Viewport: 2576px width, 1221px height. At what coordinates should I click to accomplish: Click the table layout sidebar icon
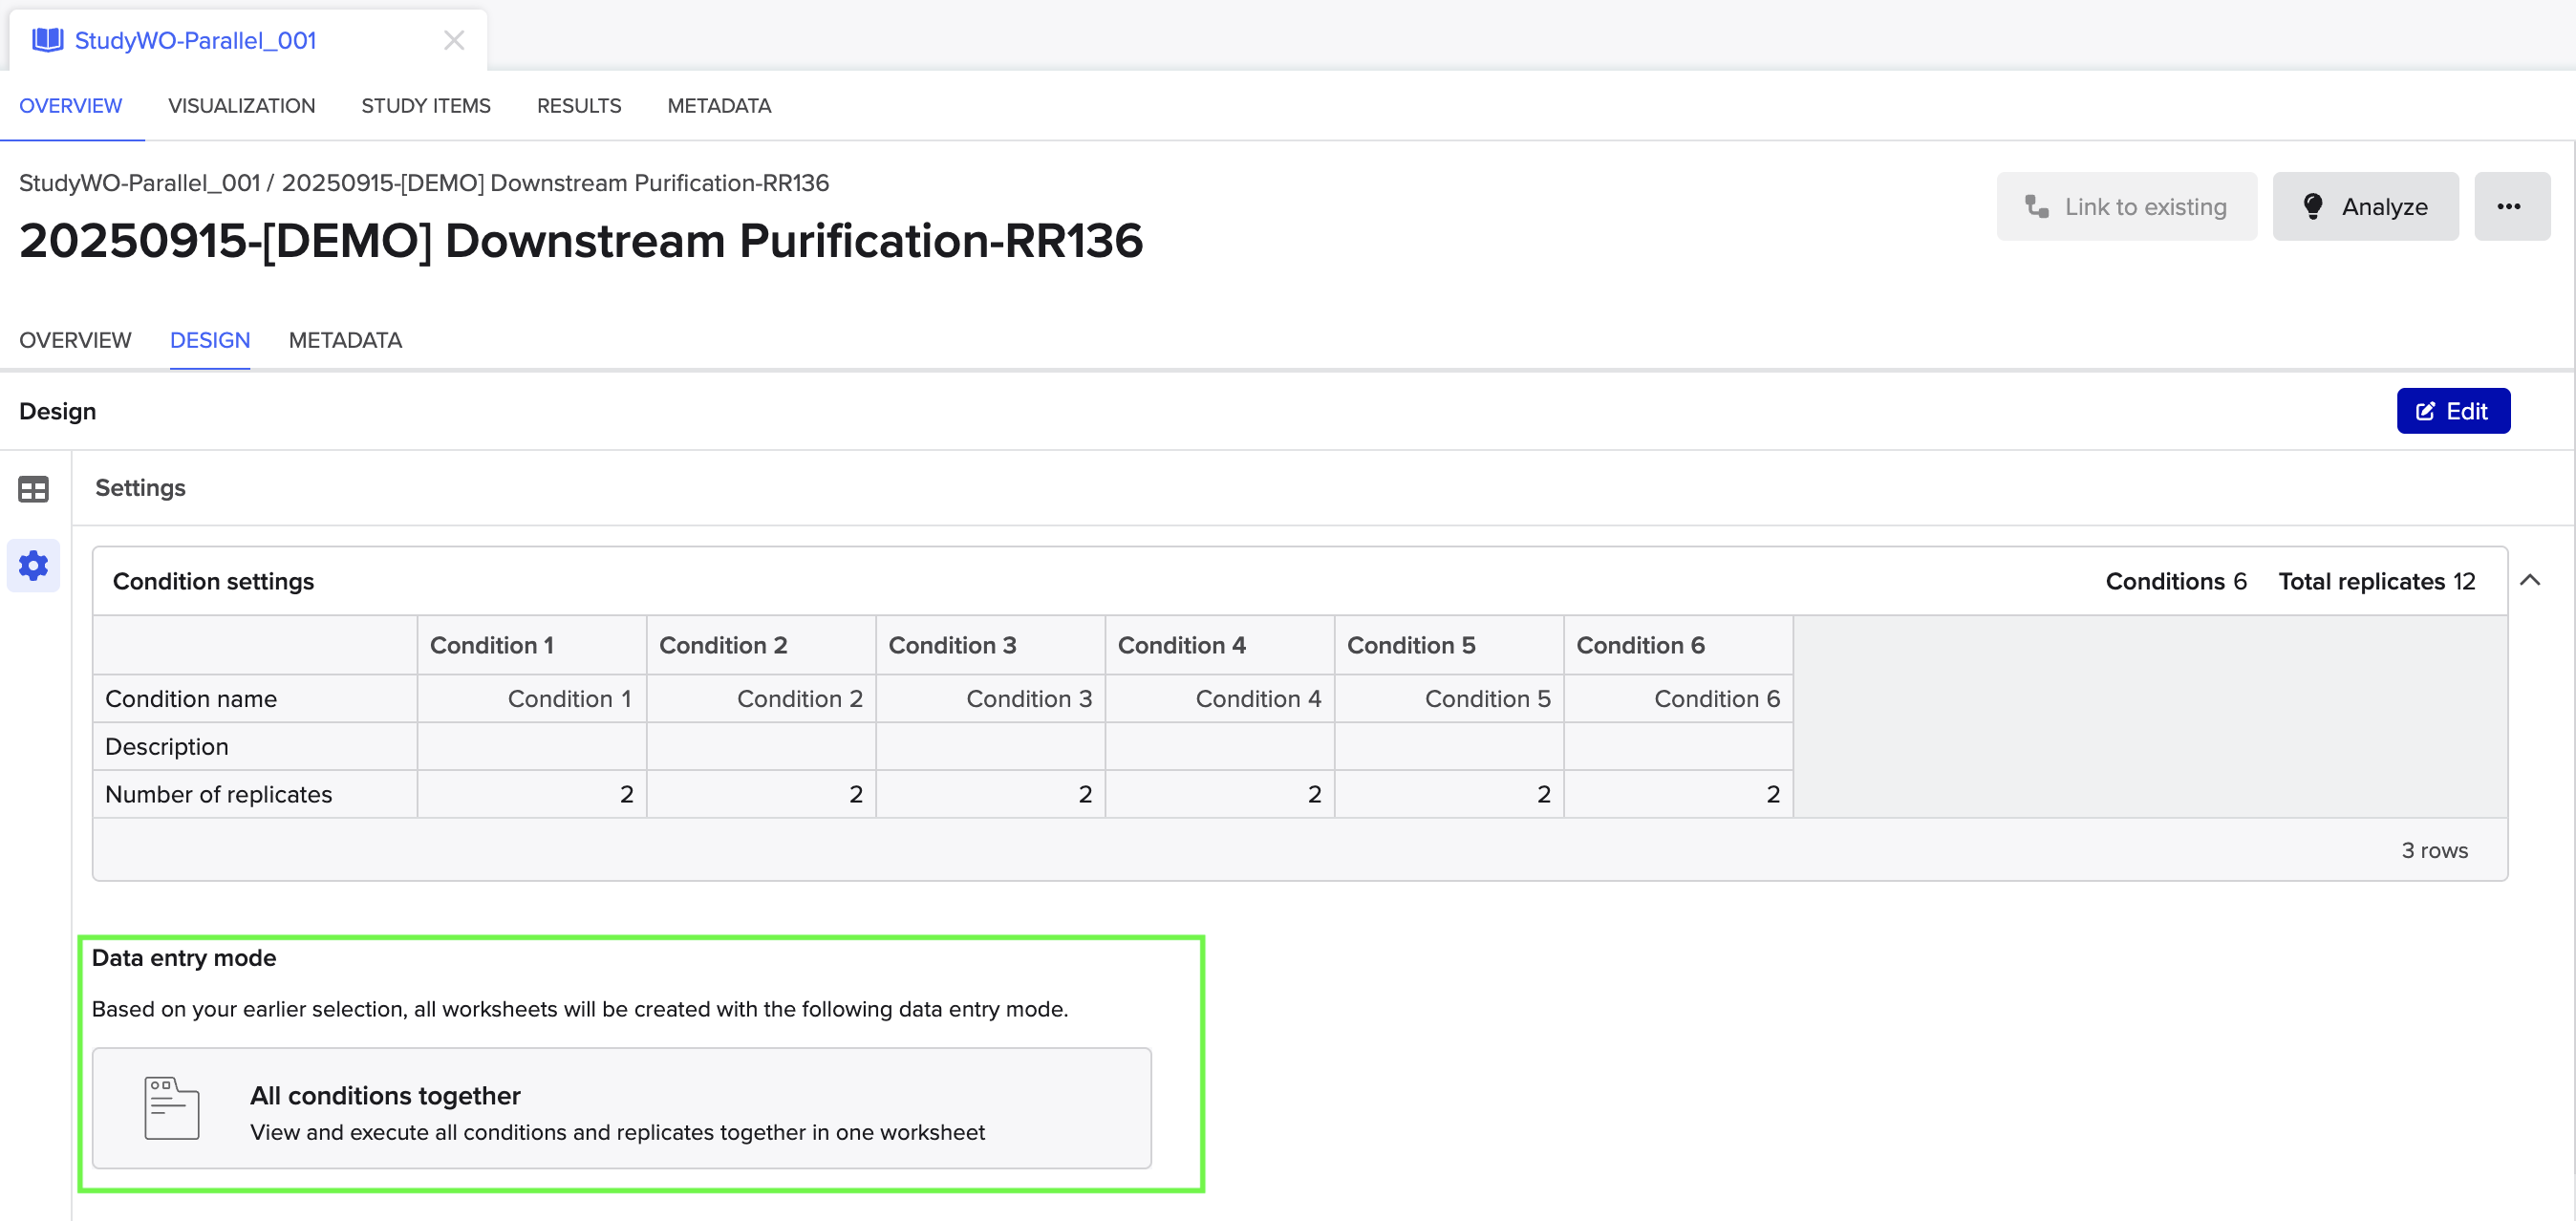[x=33, y=489]
